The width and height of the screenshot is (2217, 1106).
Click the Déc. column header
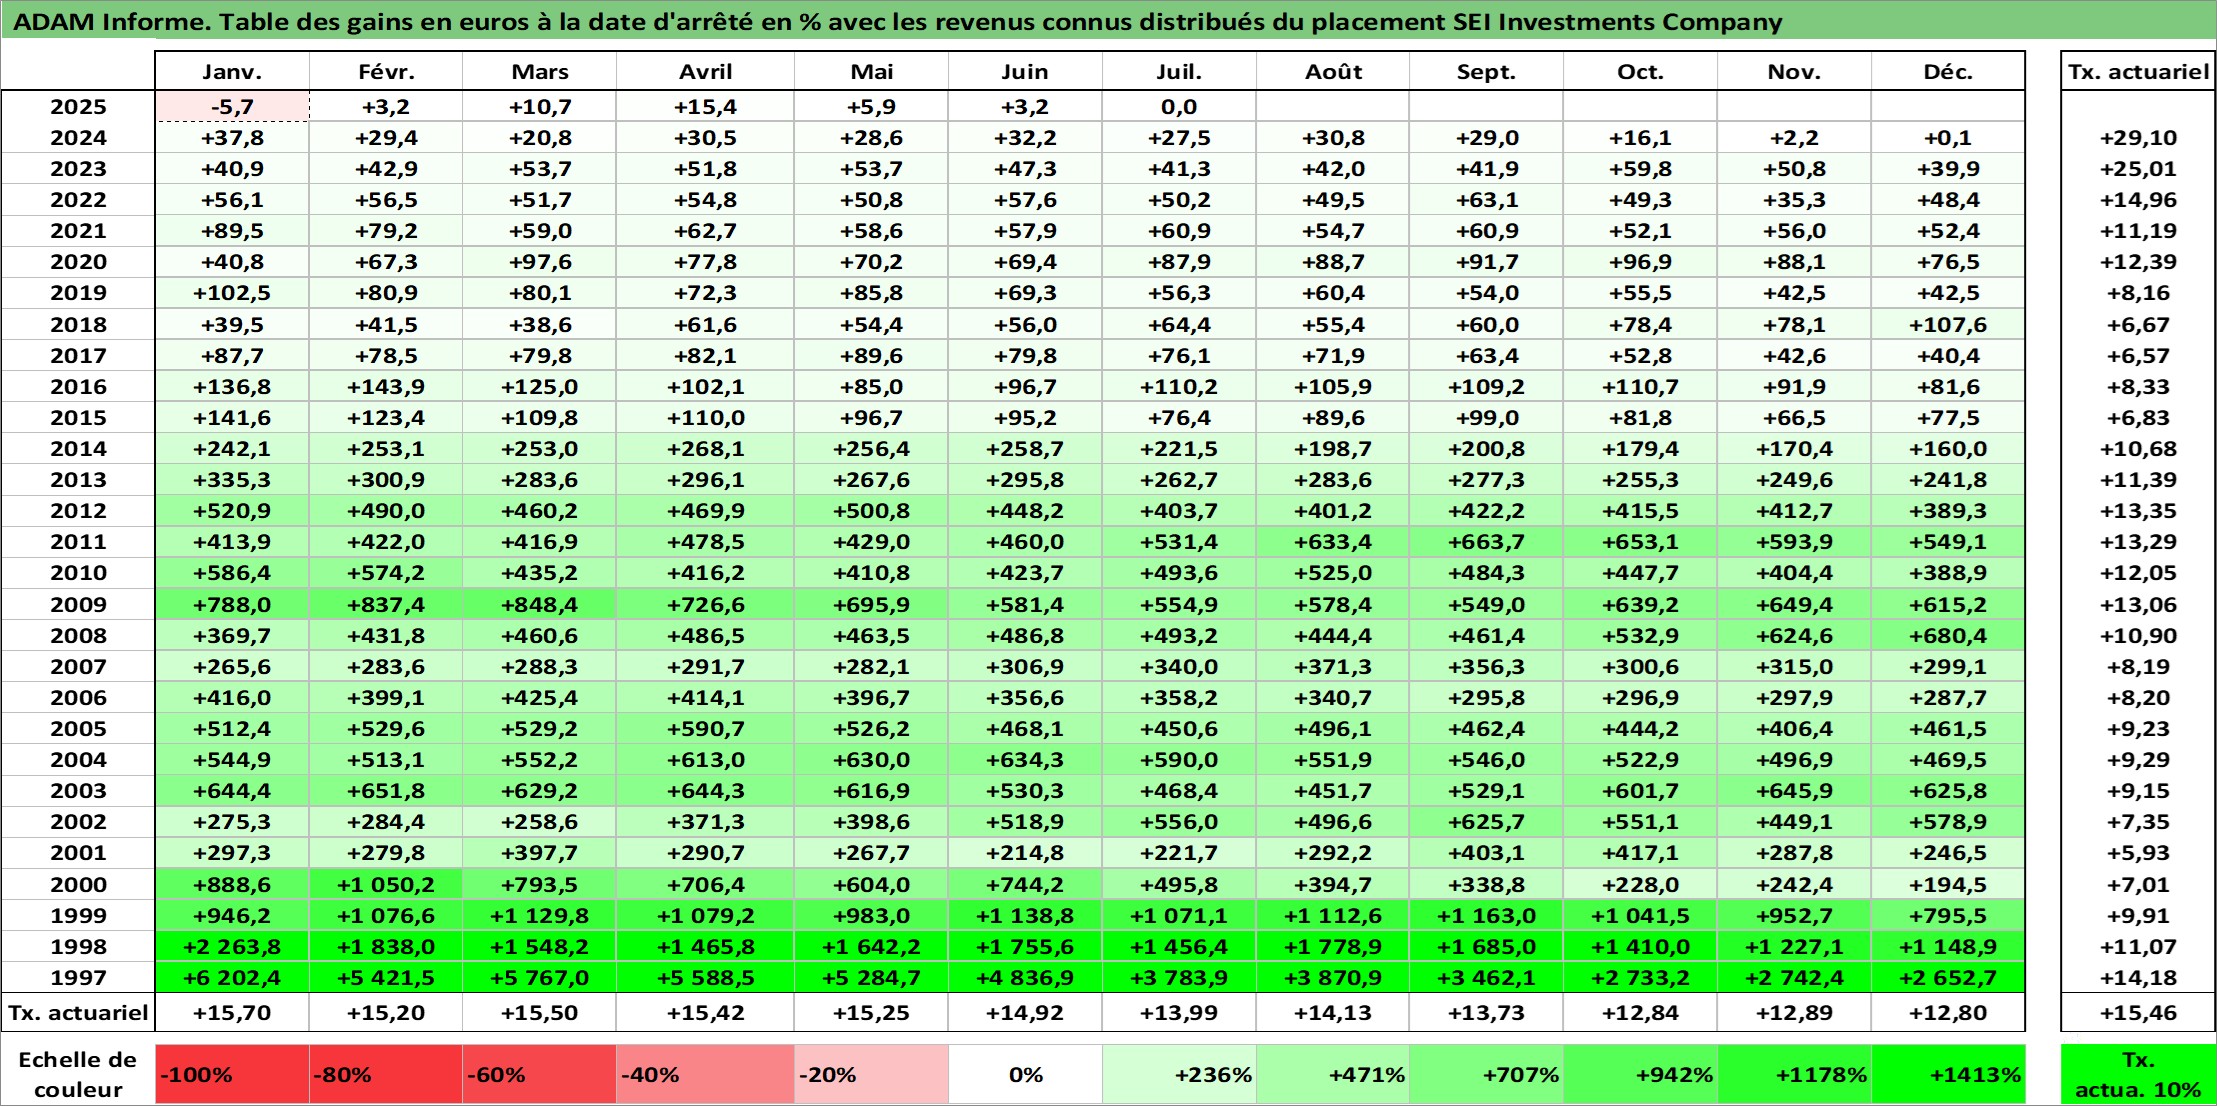(x=1949, y=72)
